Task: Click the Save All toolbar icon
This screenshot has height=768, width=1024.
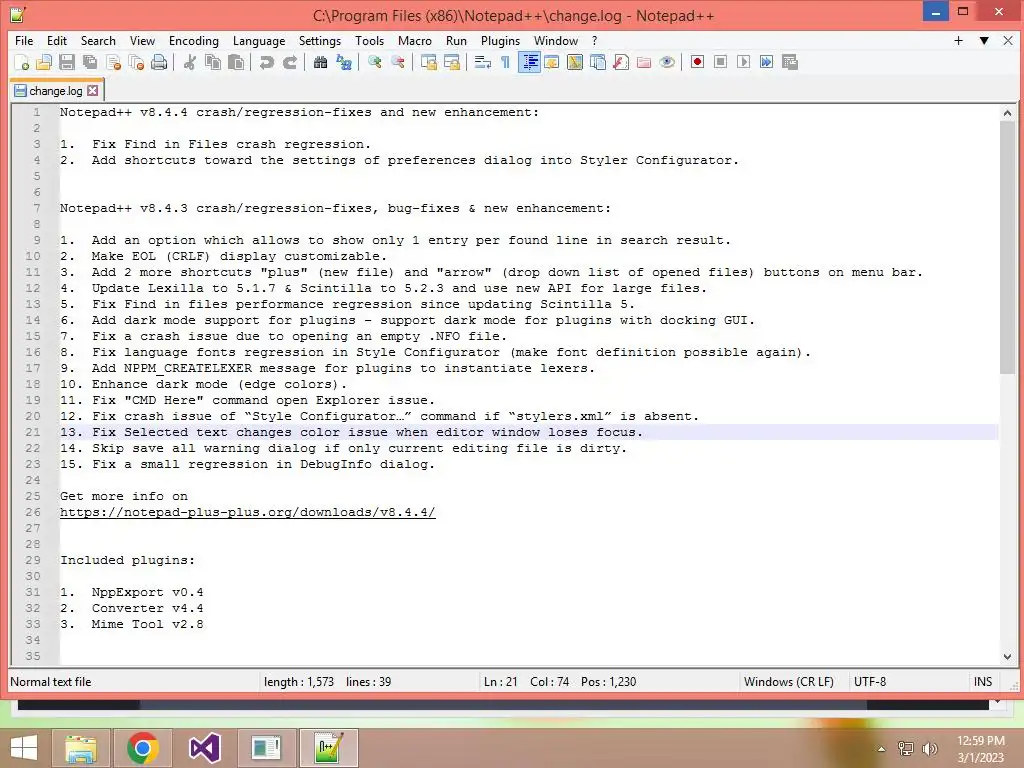Action: (x=90, y=62)
